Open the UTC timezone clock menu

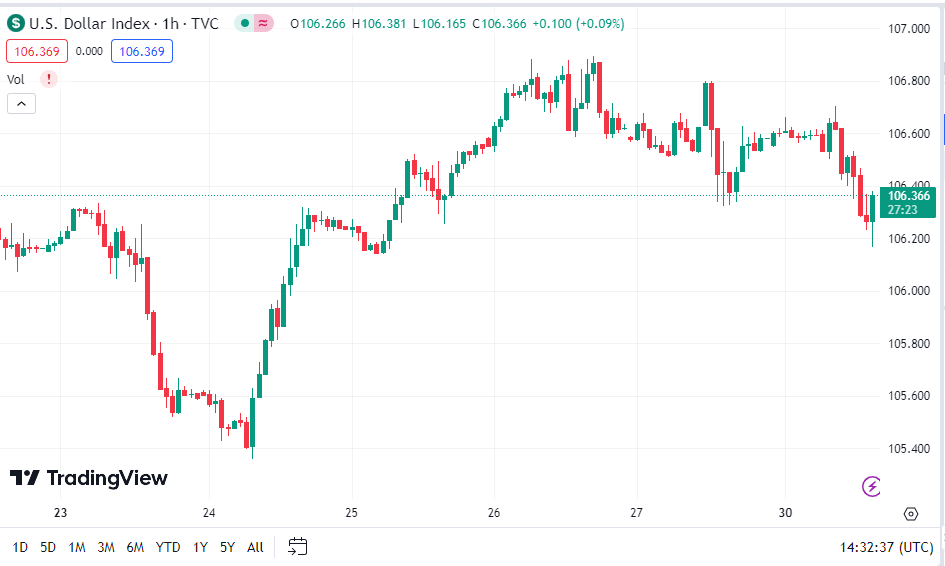[887, 547]
